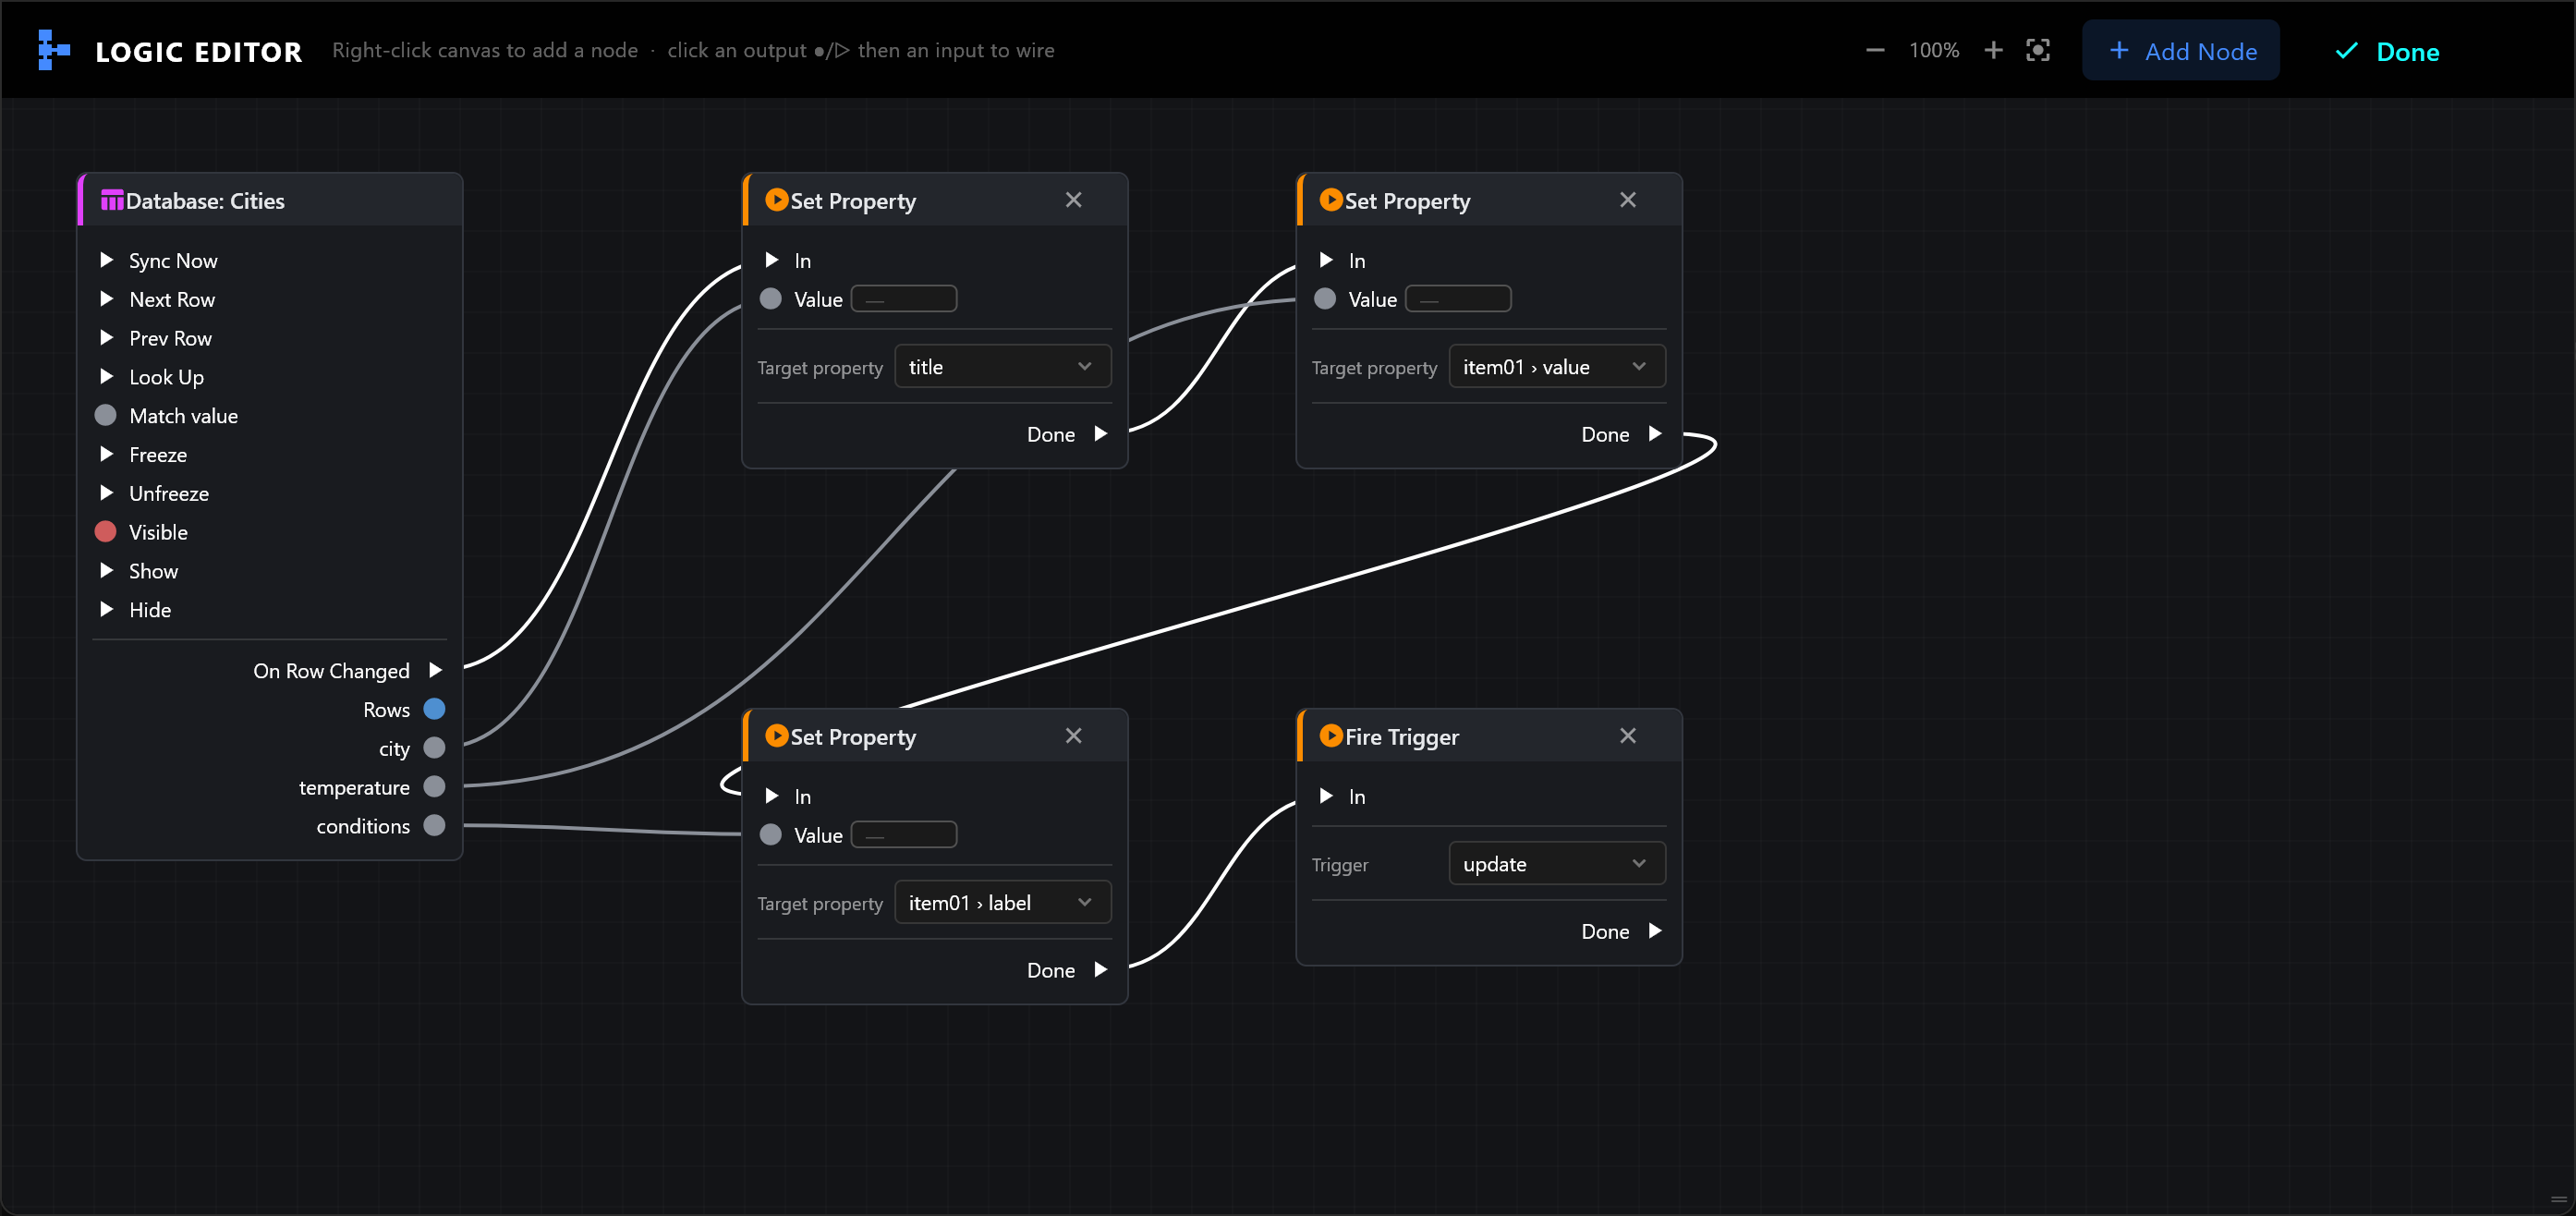2576x1216 pixels.
Task: Click the Match value input port
Action: pos(105,415)
